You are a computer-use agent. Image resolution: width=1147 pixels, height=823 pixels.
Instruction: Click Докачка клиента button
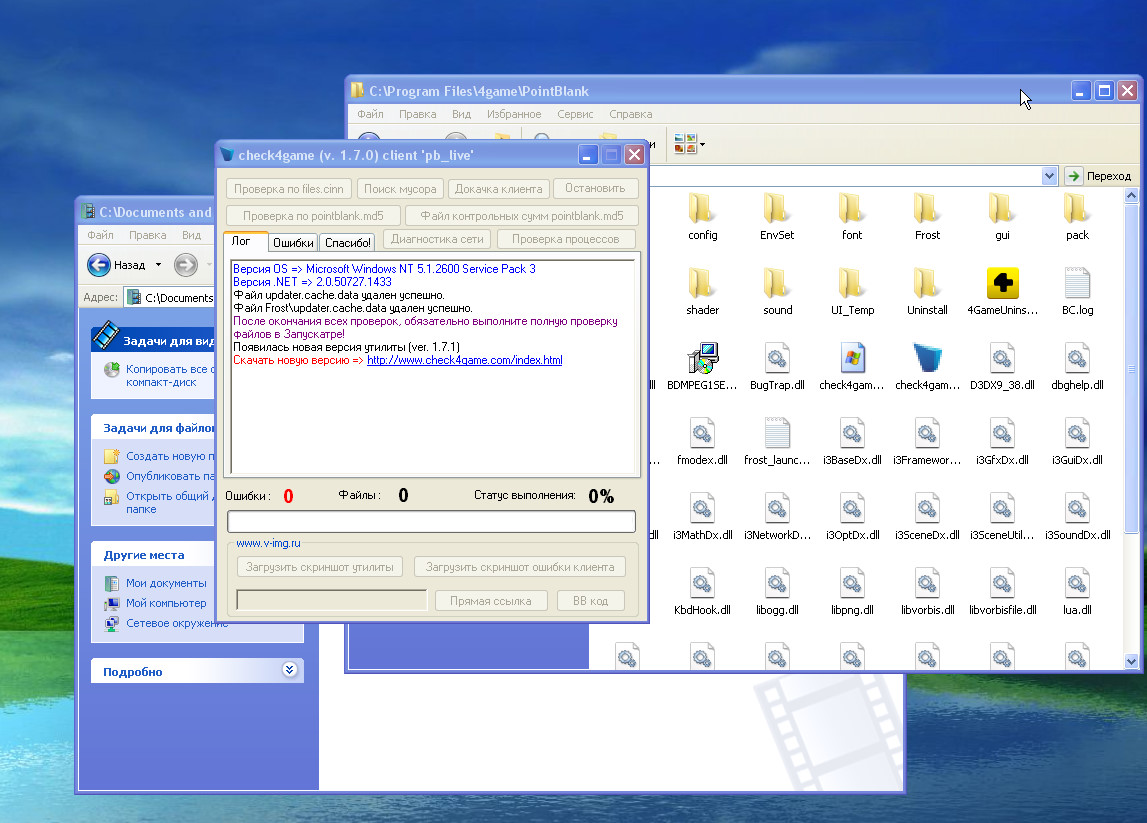coord(498,189)
